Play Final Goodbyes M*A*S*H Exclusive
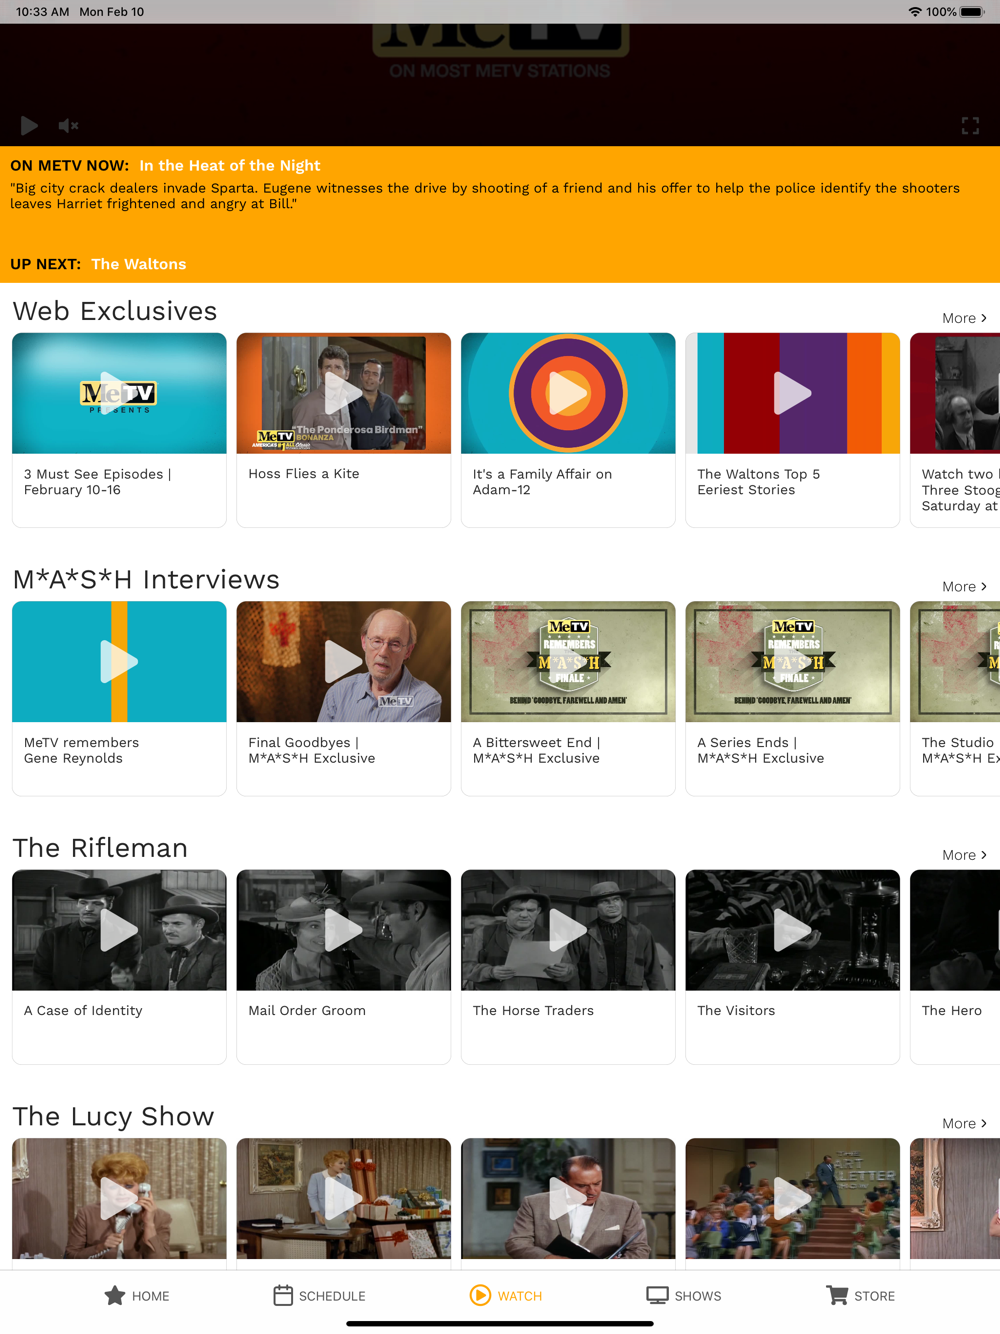The height and width of the screenshot is (1334, 1000). 343,661
